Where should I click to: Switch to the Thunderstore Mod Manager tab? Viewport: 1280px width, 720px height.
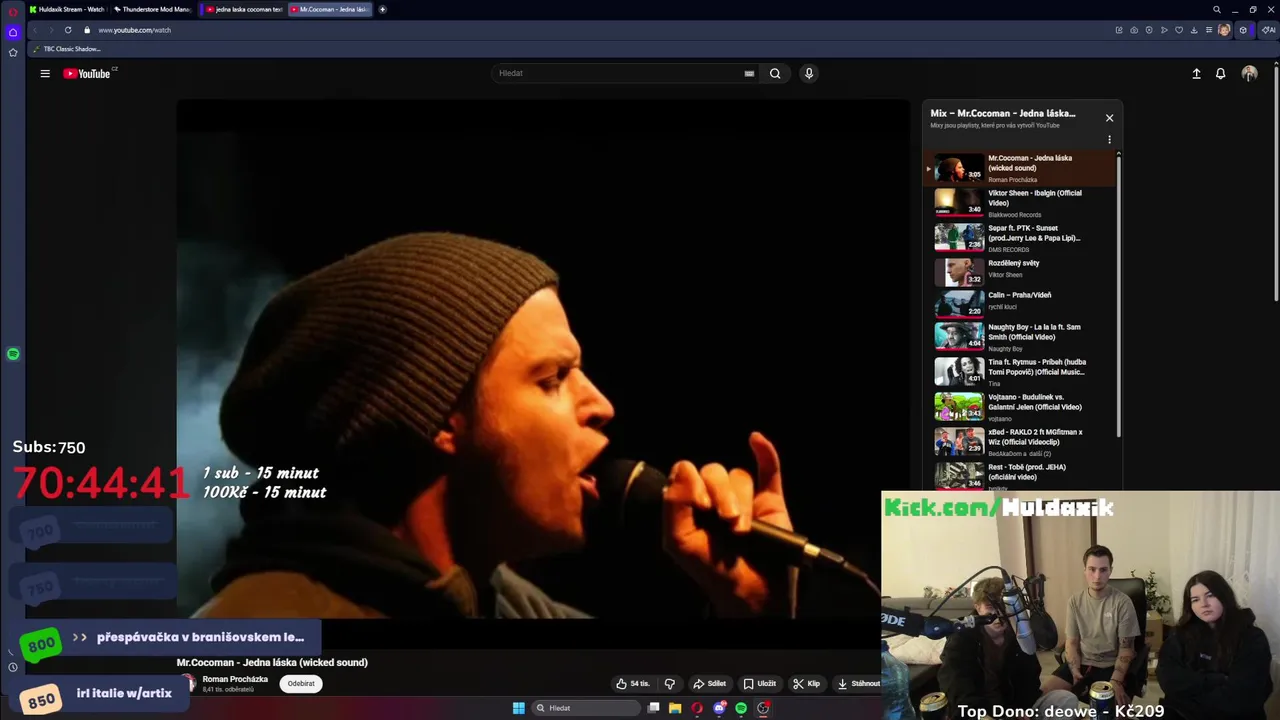[152, 9]
